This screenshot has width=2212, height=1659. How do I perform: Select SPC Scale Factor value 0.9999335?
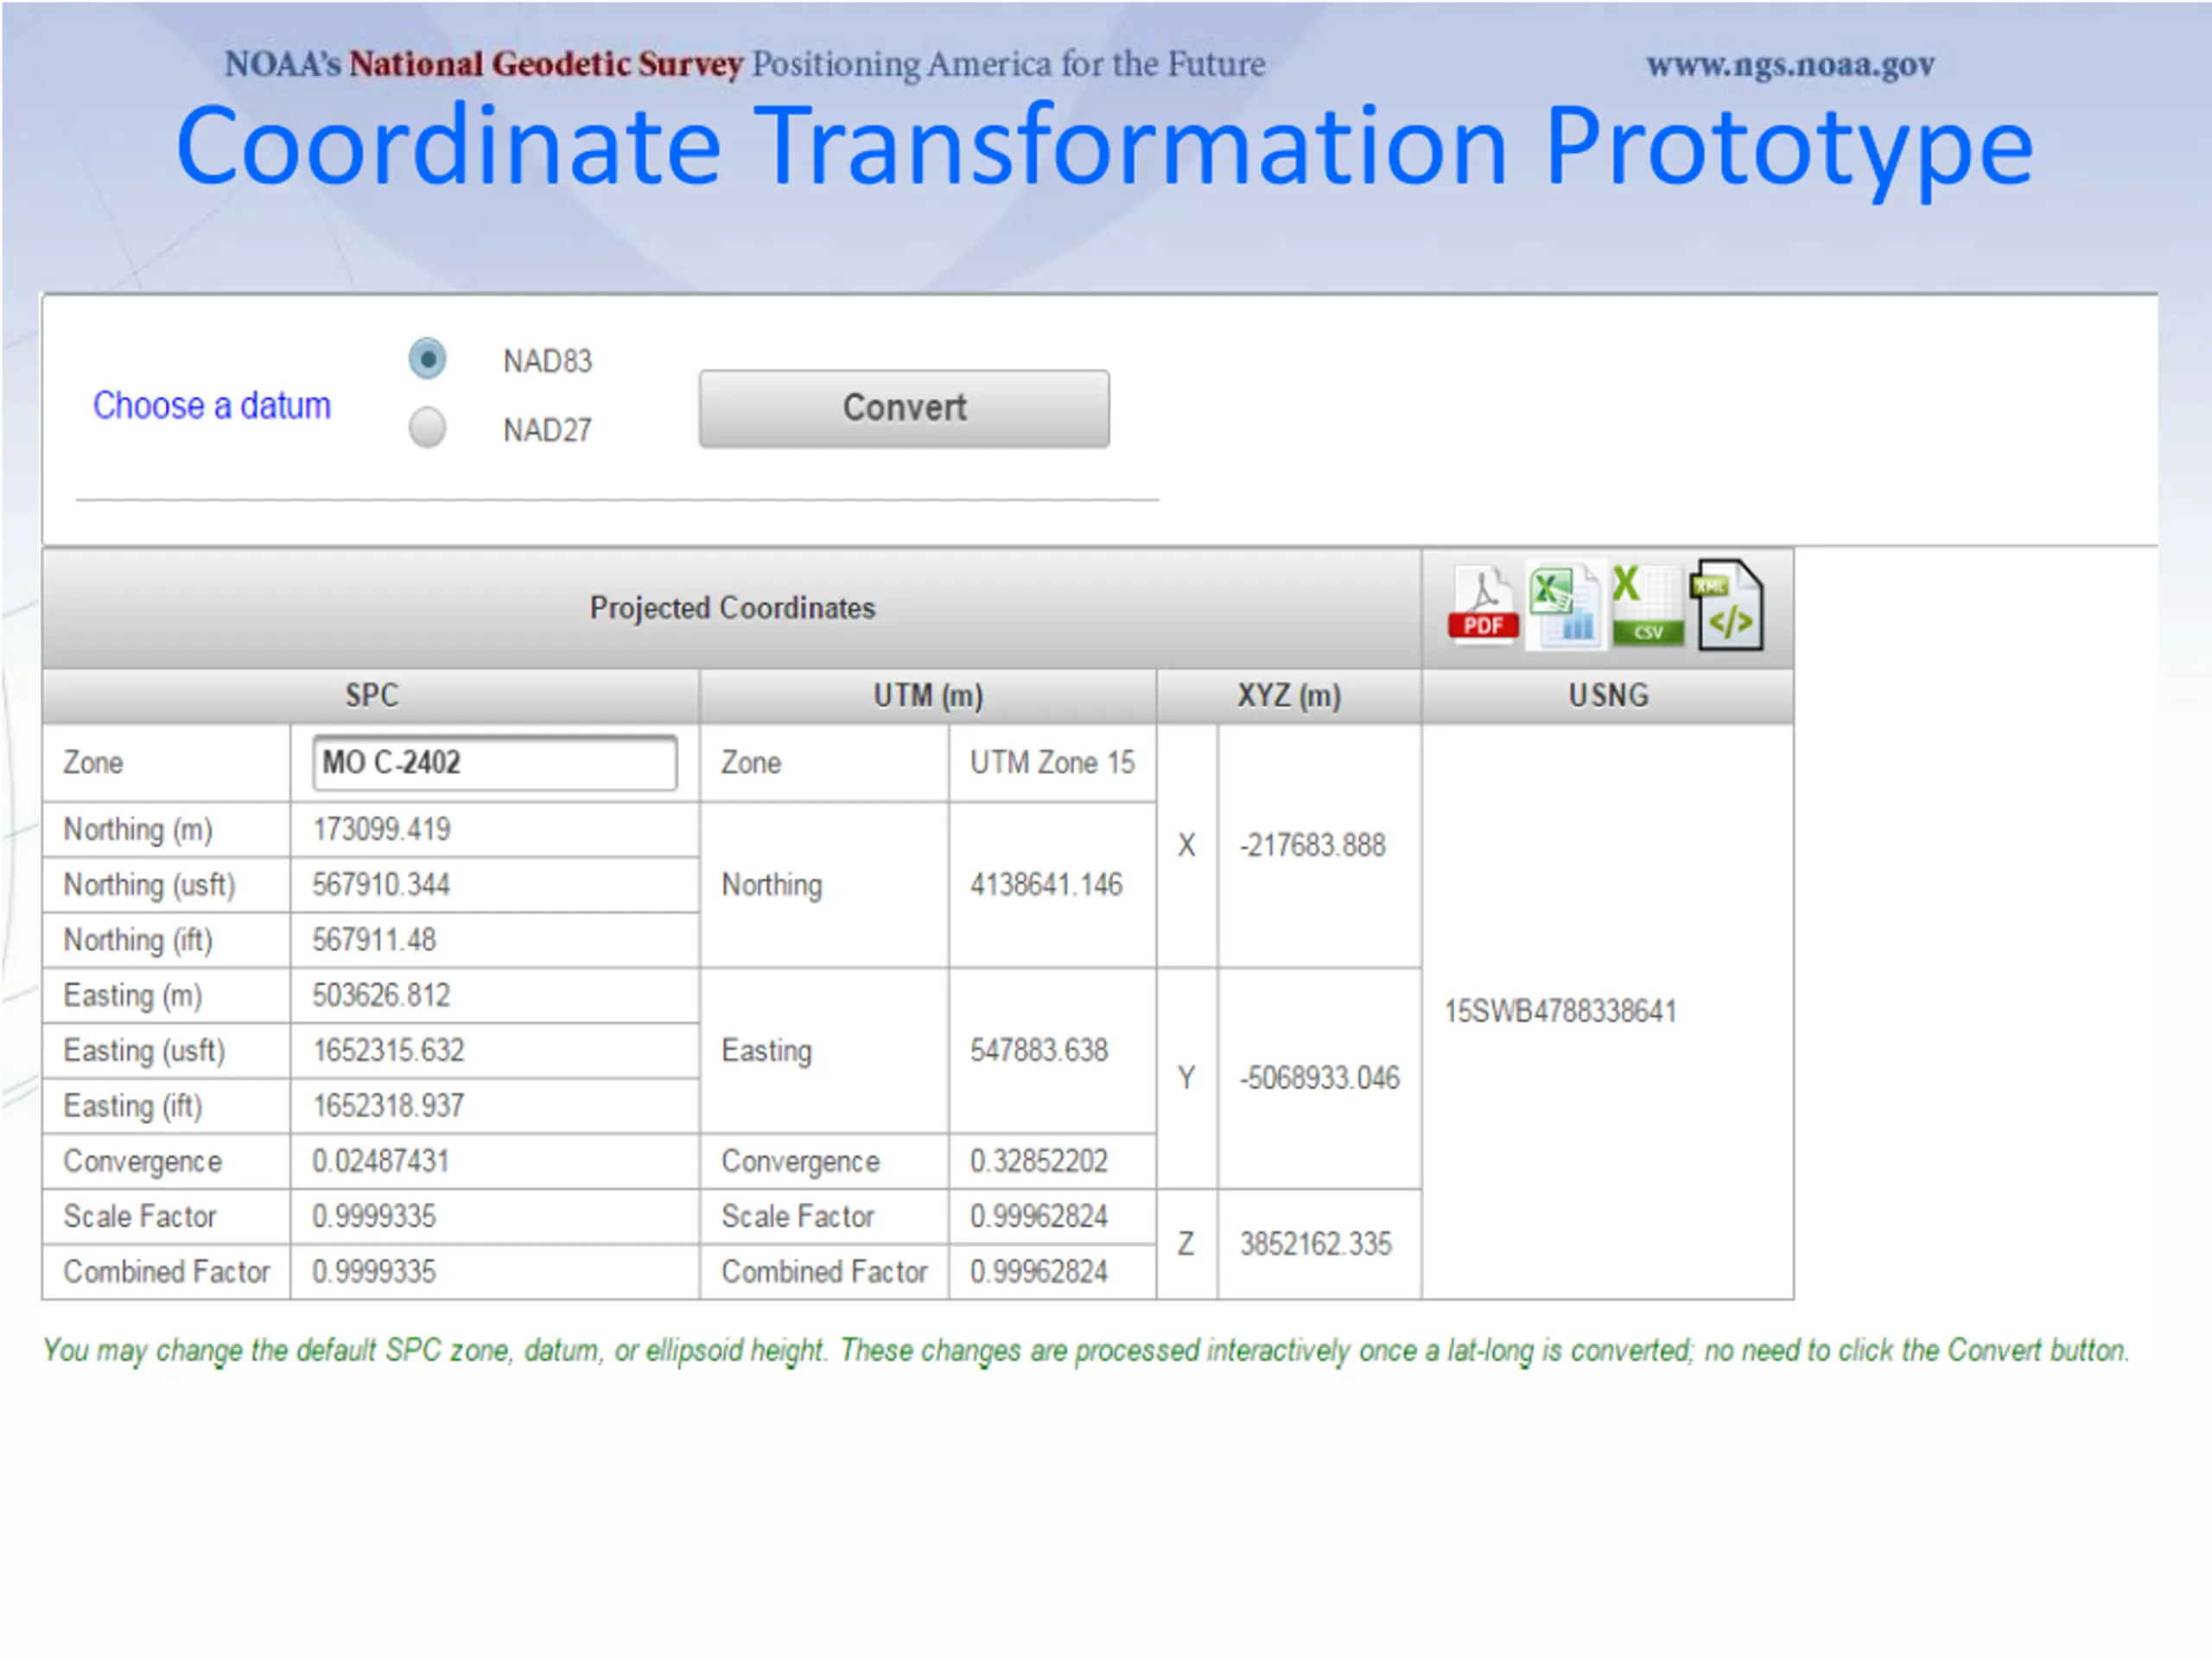click(x=374, y=1216)
